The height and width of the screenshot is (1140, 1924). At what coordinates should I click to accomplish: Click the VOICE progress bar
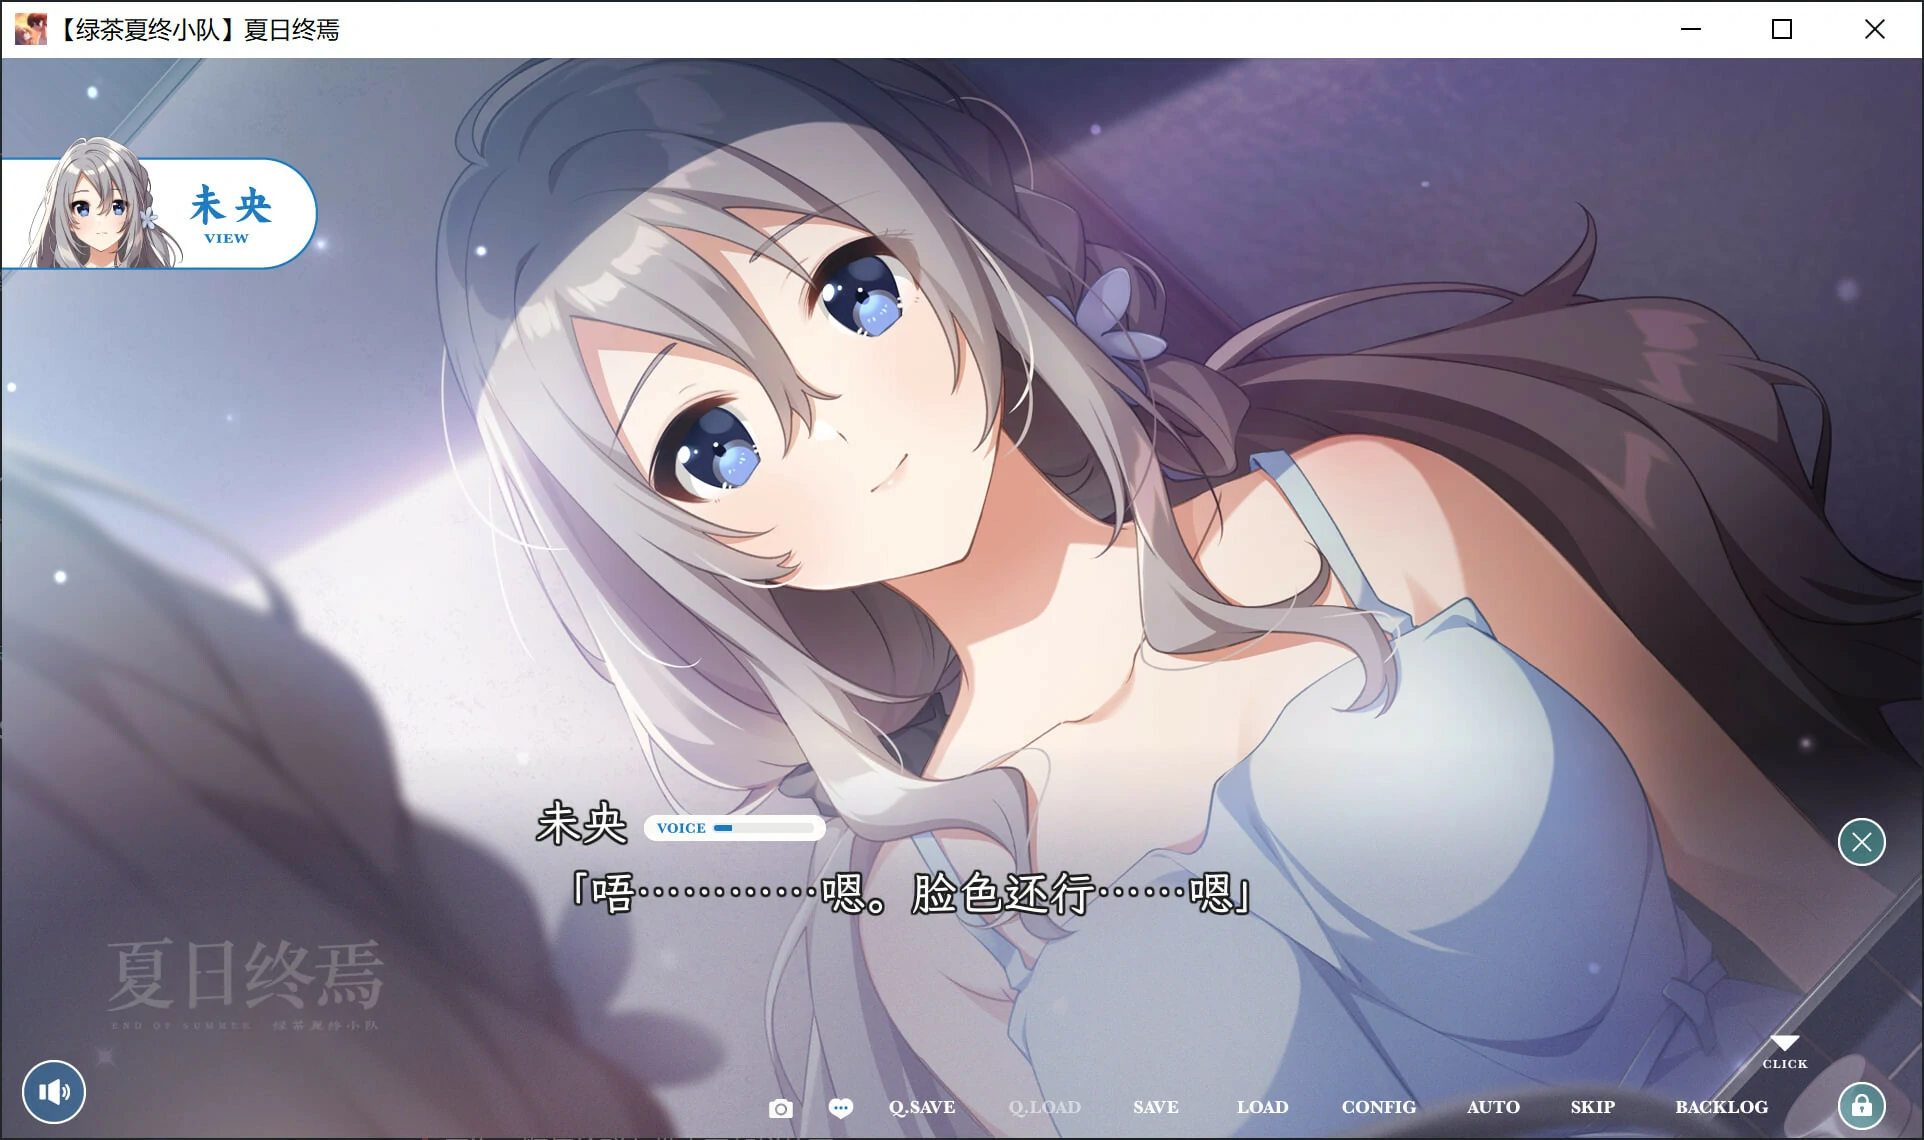pyautogui.click(x=764, y=828)
